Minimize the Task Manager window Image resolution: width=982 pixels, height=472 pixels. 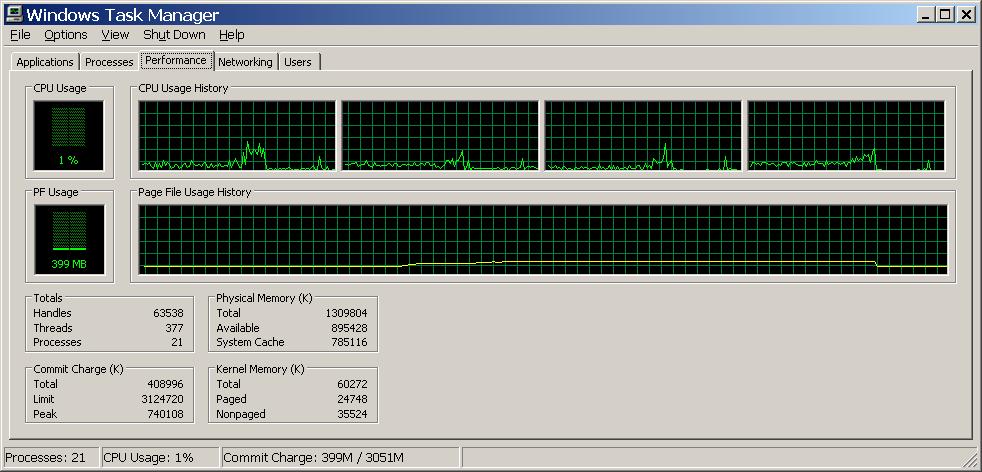click(x=928, y=14)
